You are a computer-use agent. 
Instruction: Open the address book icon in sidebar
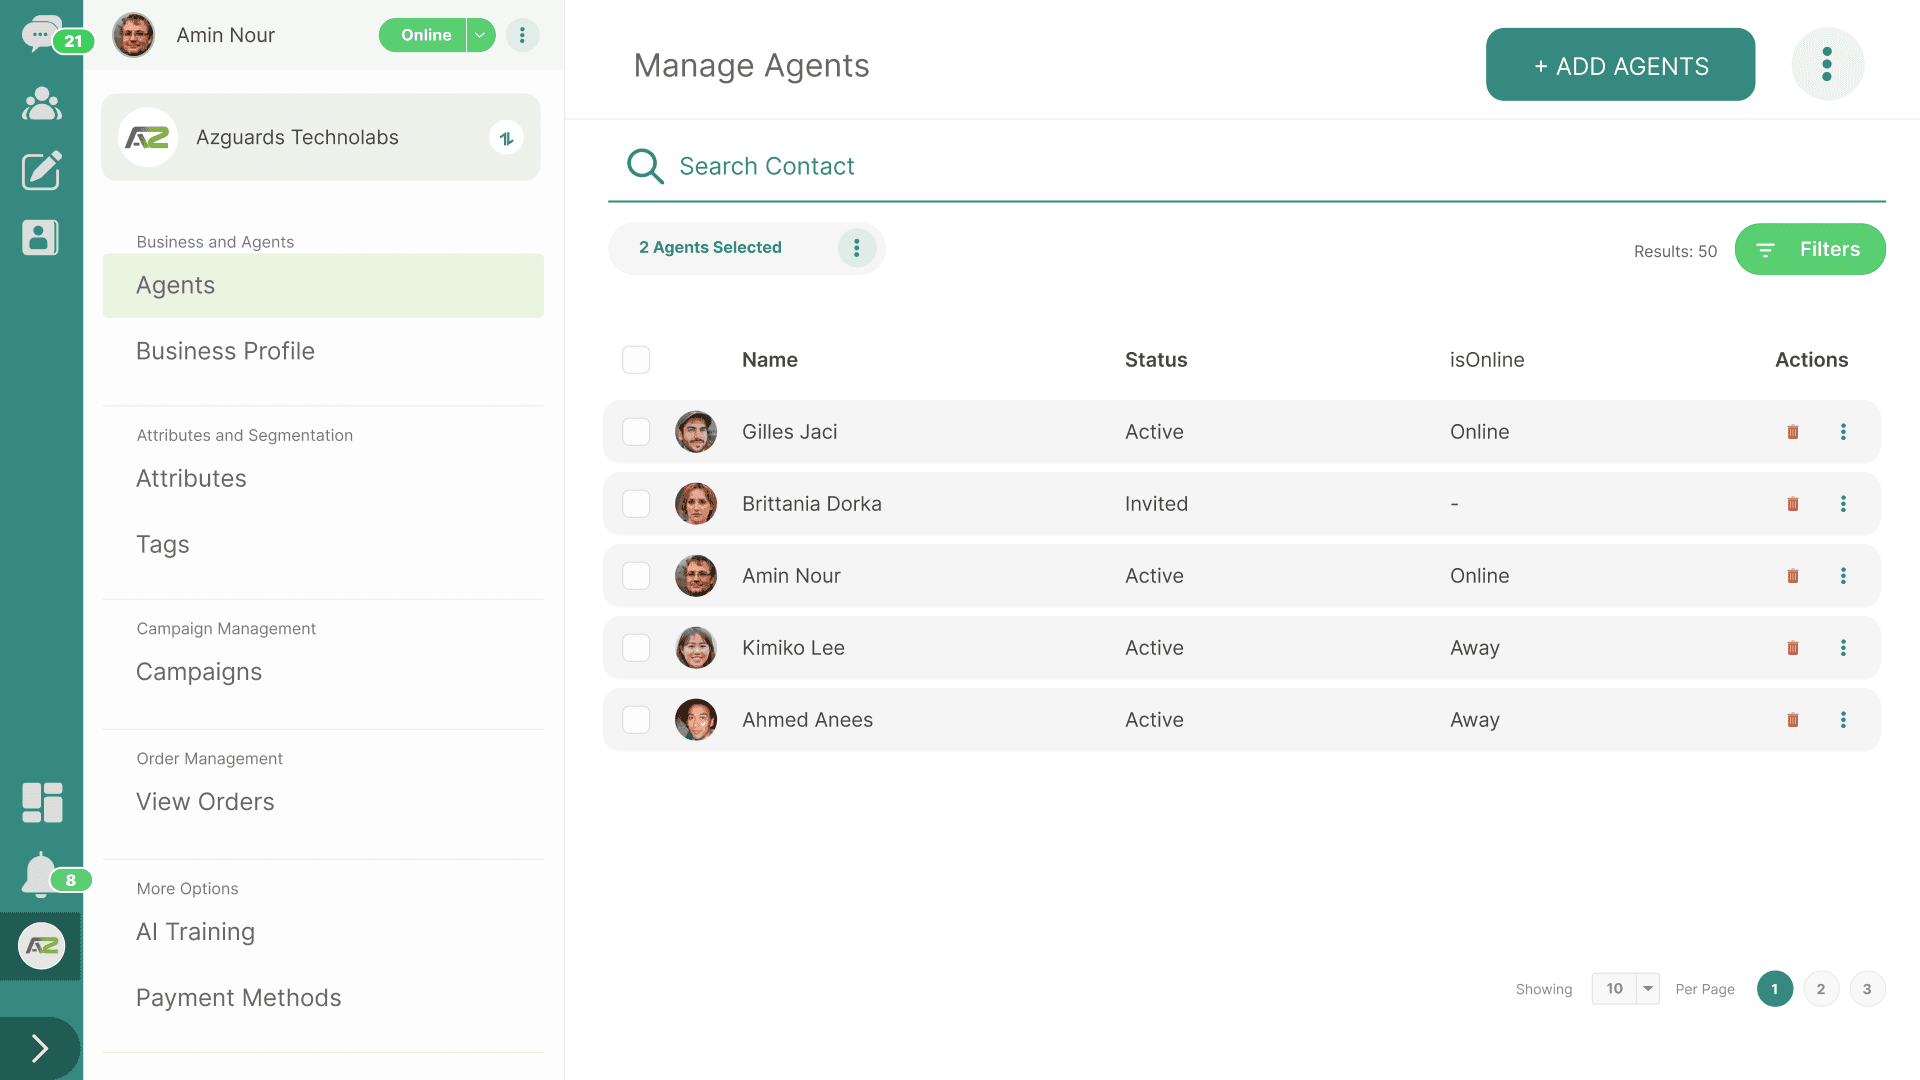[40, 238]
